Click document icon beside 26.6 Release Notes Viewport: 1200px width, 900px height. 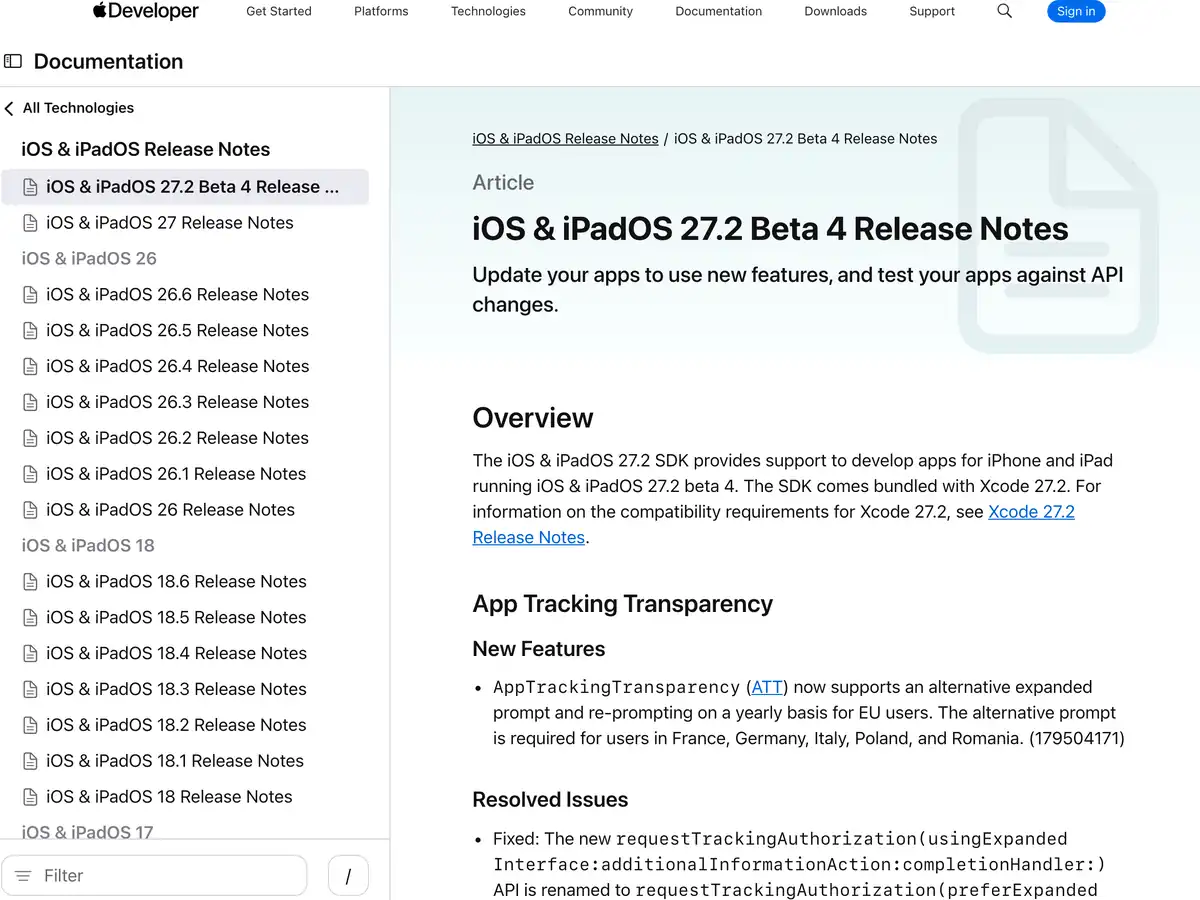(30, 295)
